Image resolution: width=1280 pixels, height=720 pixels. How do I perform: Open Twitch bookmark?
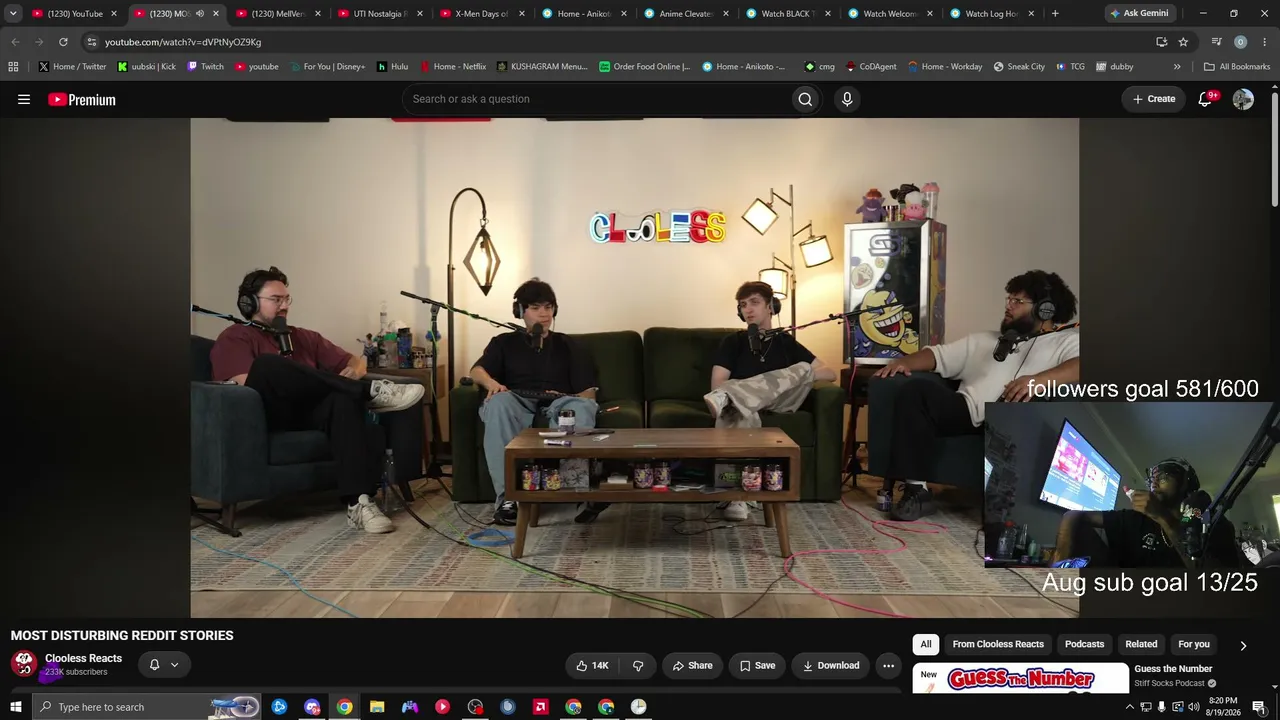pyautogui.click(x=206, y=67)
